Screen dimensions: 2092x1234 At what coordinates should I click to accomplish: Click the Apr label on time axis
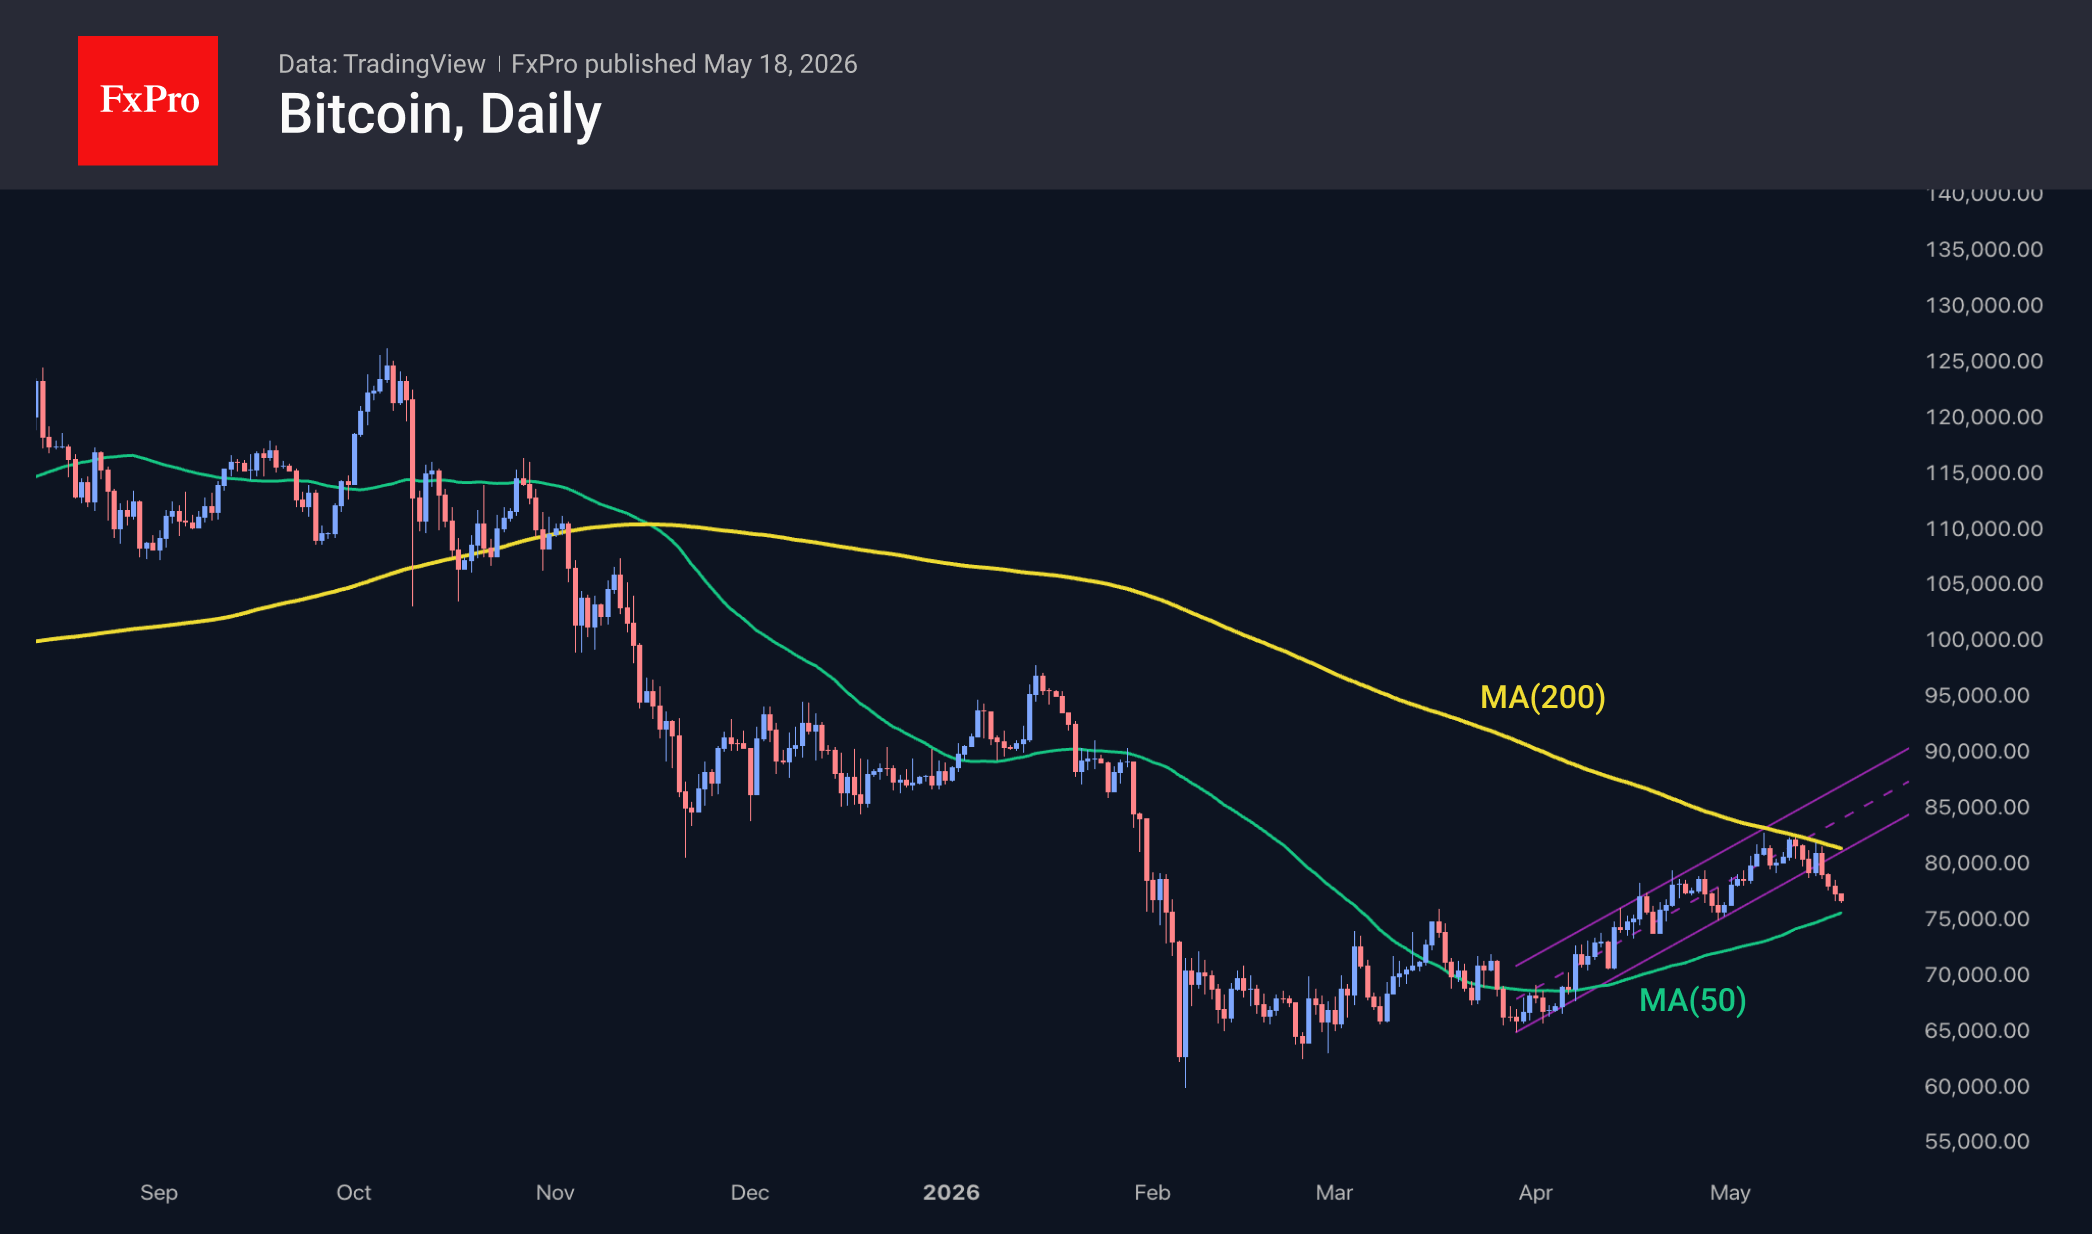[1536, 1192]
